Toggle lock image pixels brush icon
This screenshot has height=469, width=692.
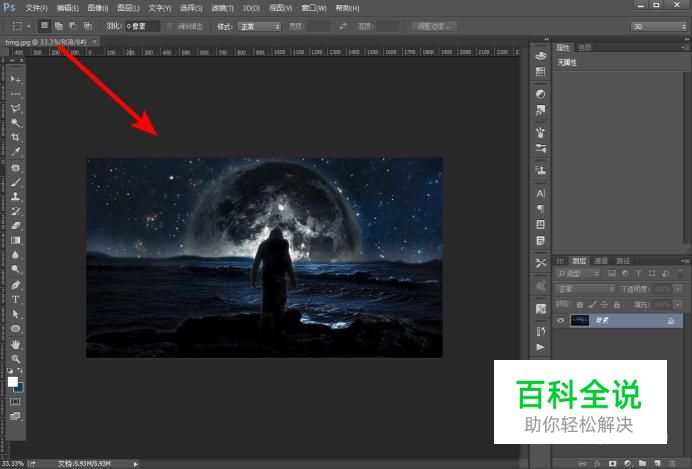coord(592,304)
